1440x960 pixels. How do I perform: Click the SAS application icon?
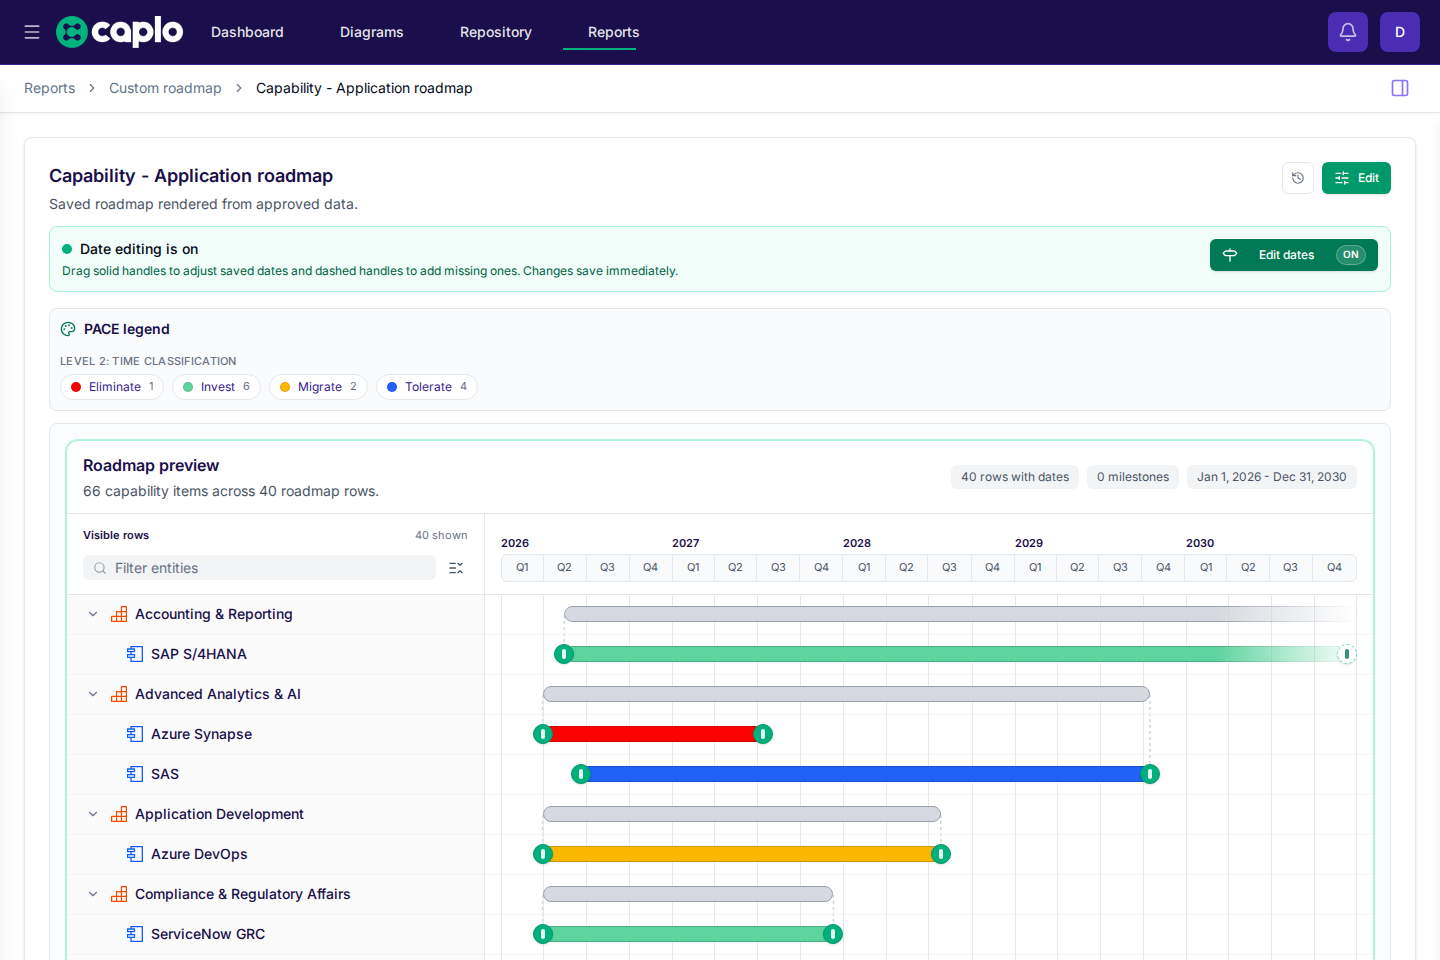click(x=135, y=774)
